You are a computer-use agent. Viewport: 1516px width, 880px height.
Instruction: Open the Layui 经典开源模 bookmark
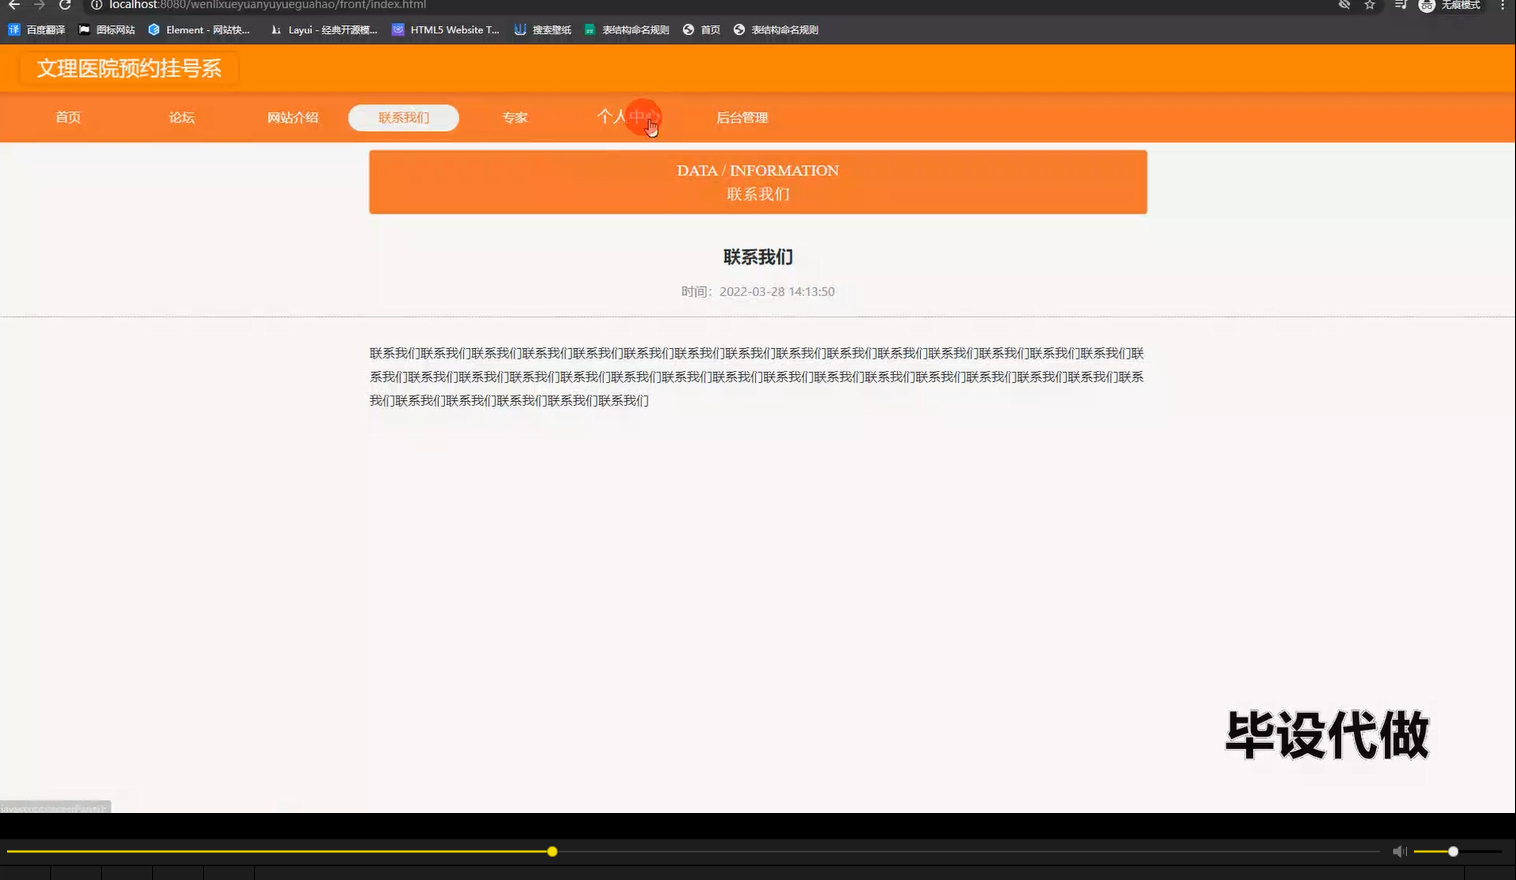(x=323, y=30)
